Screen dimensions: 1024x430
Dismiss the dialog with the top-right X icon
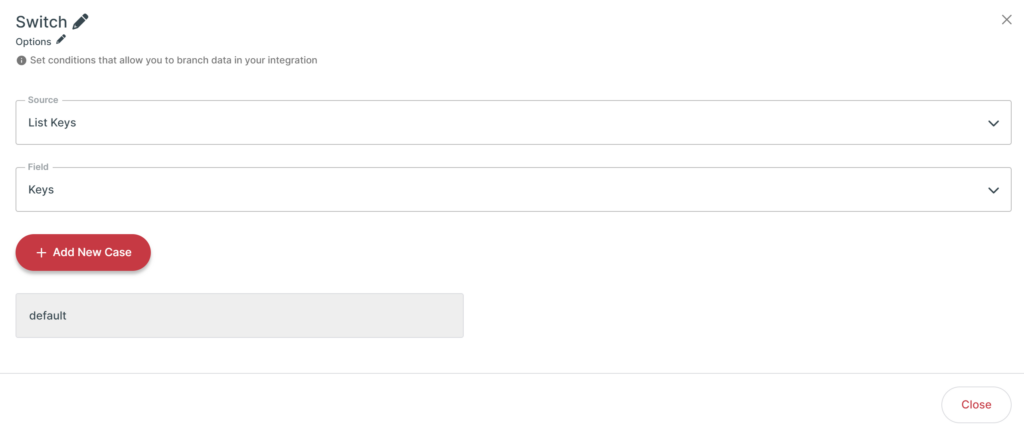coord(1006,20)
